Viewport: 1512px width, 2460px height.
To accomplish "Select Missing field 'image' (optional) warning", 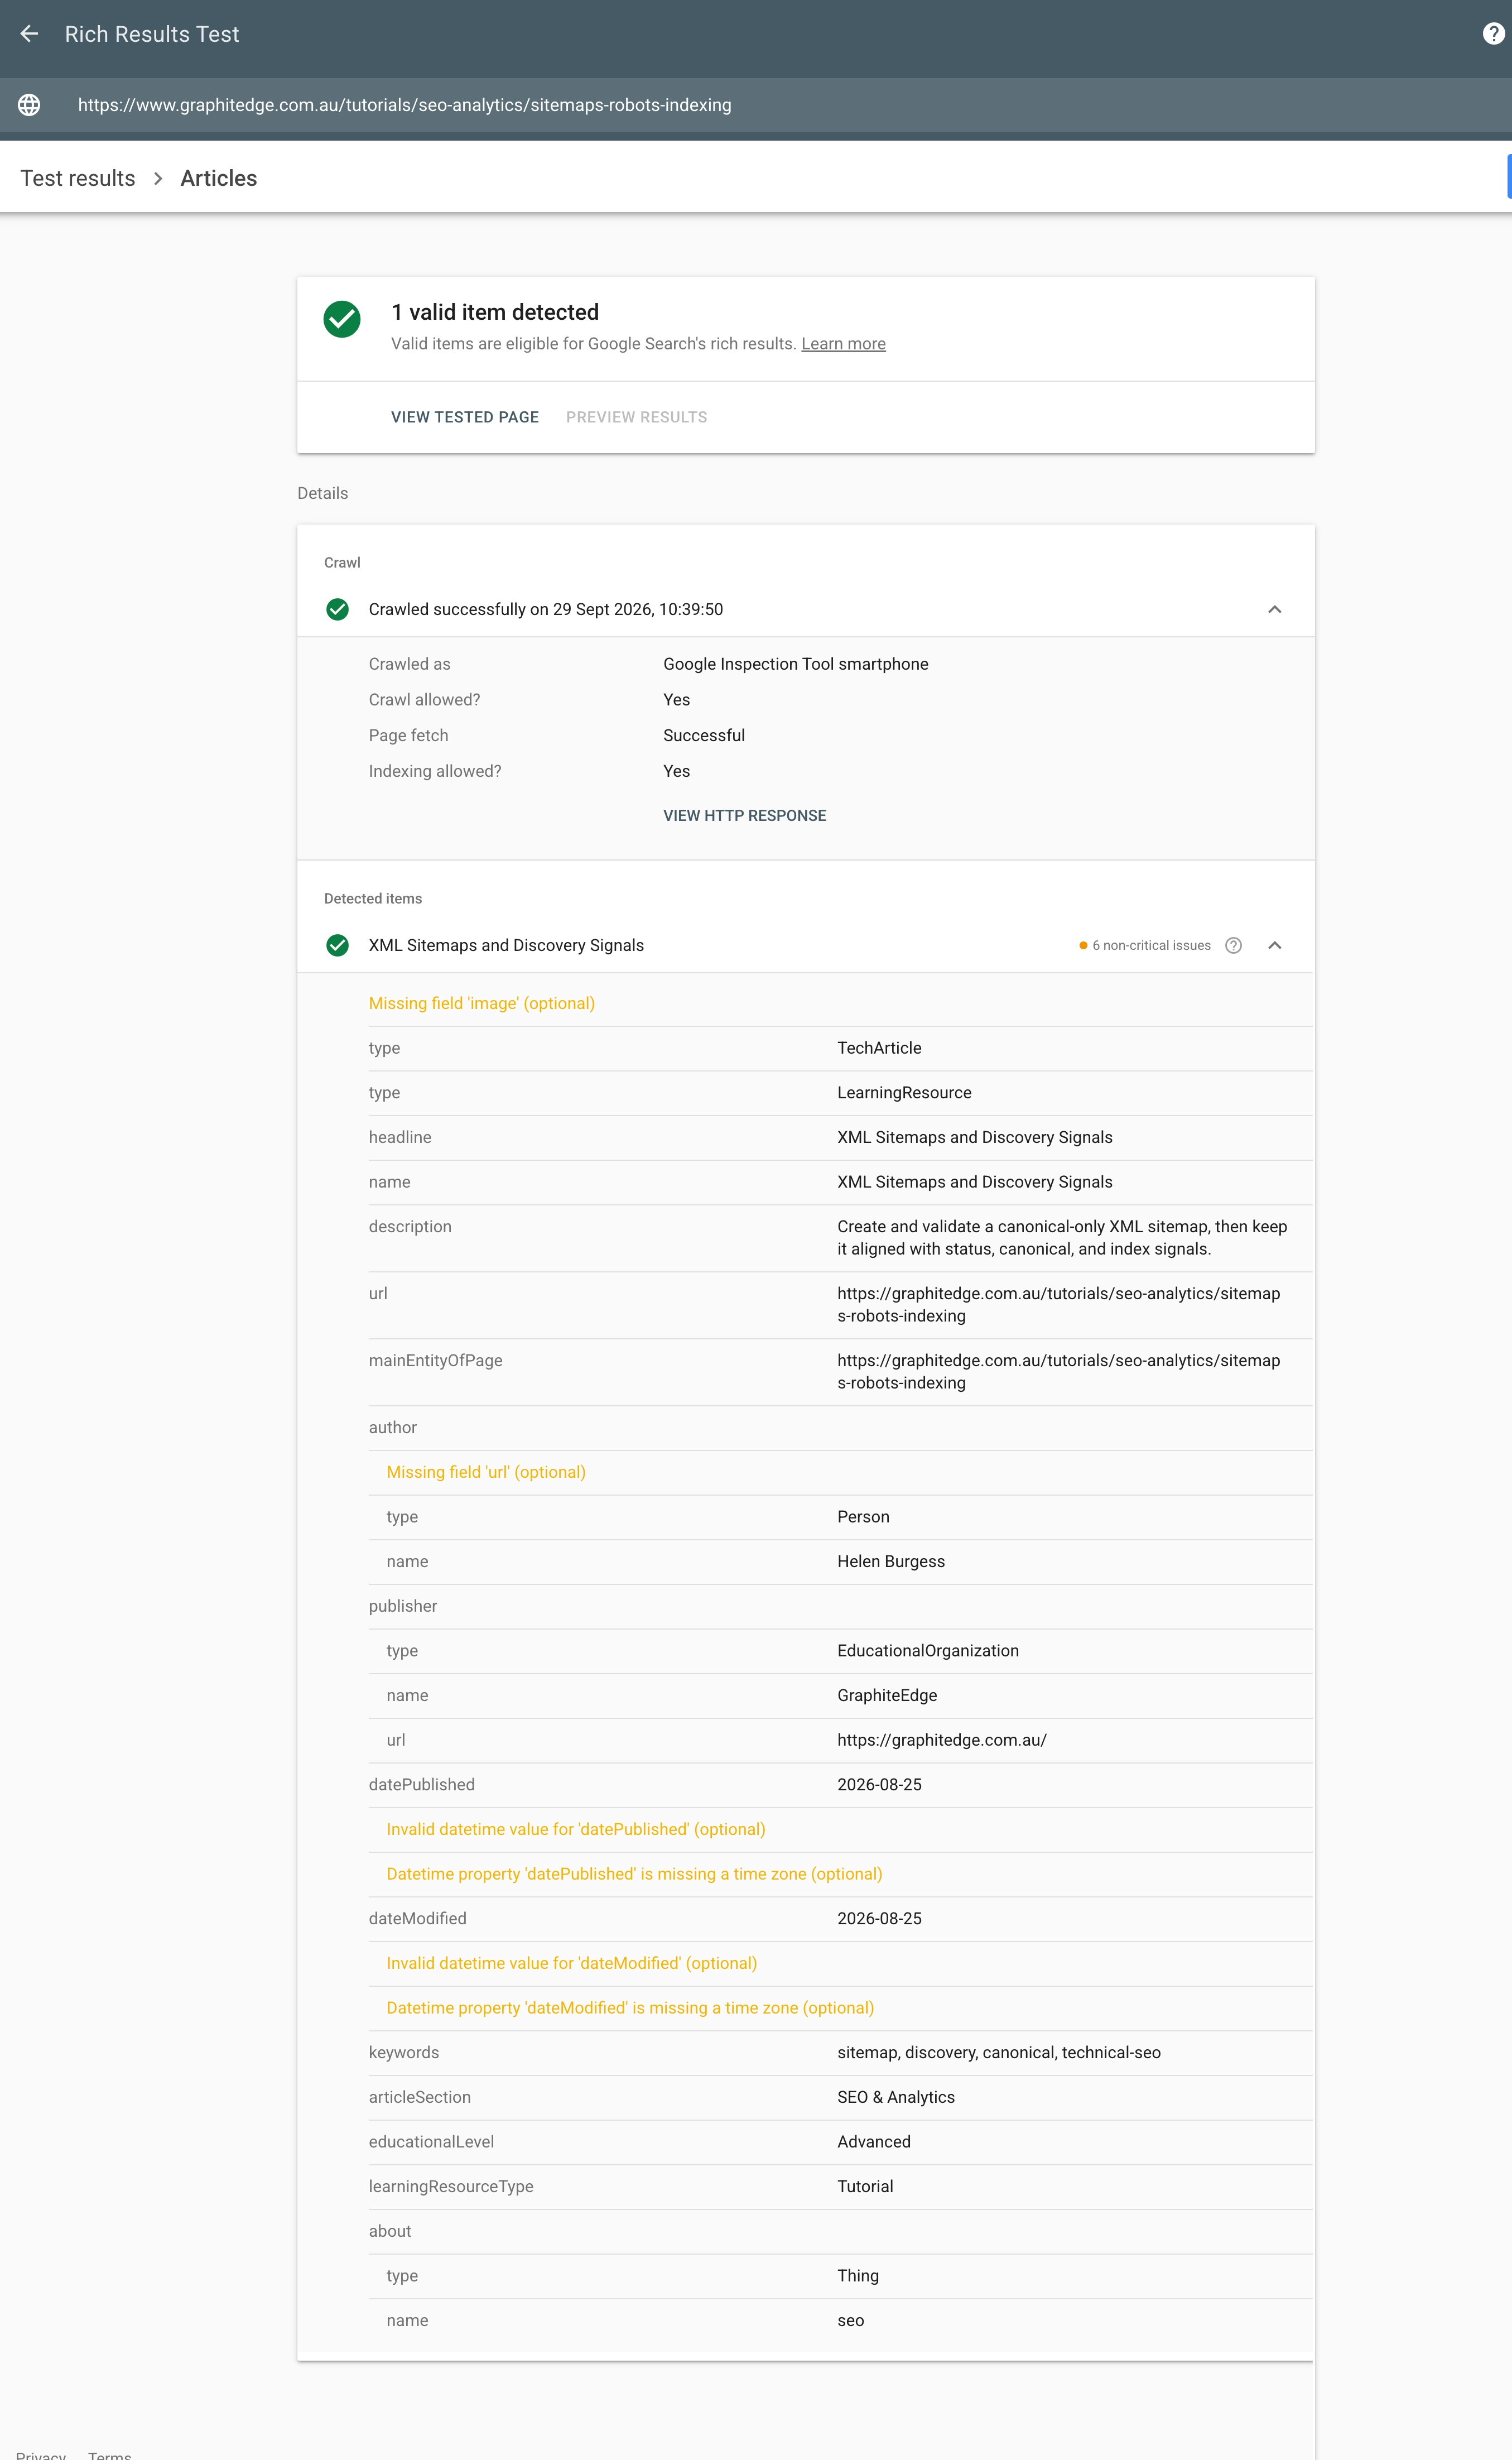I will click(482, 1003).
